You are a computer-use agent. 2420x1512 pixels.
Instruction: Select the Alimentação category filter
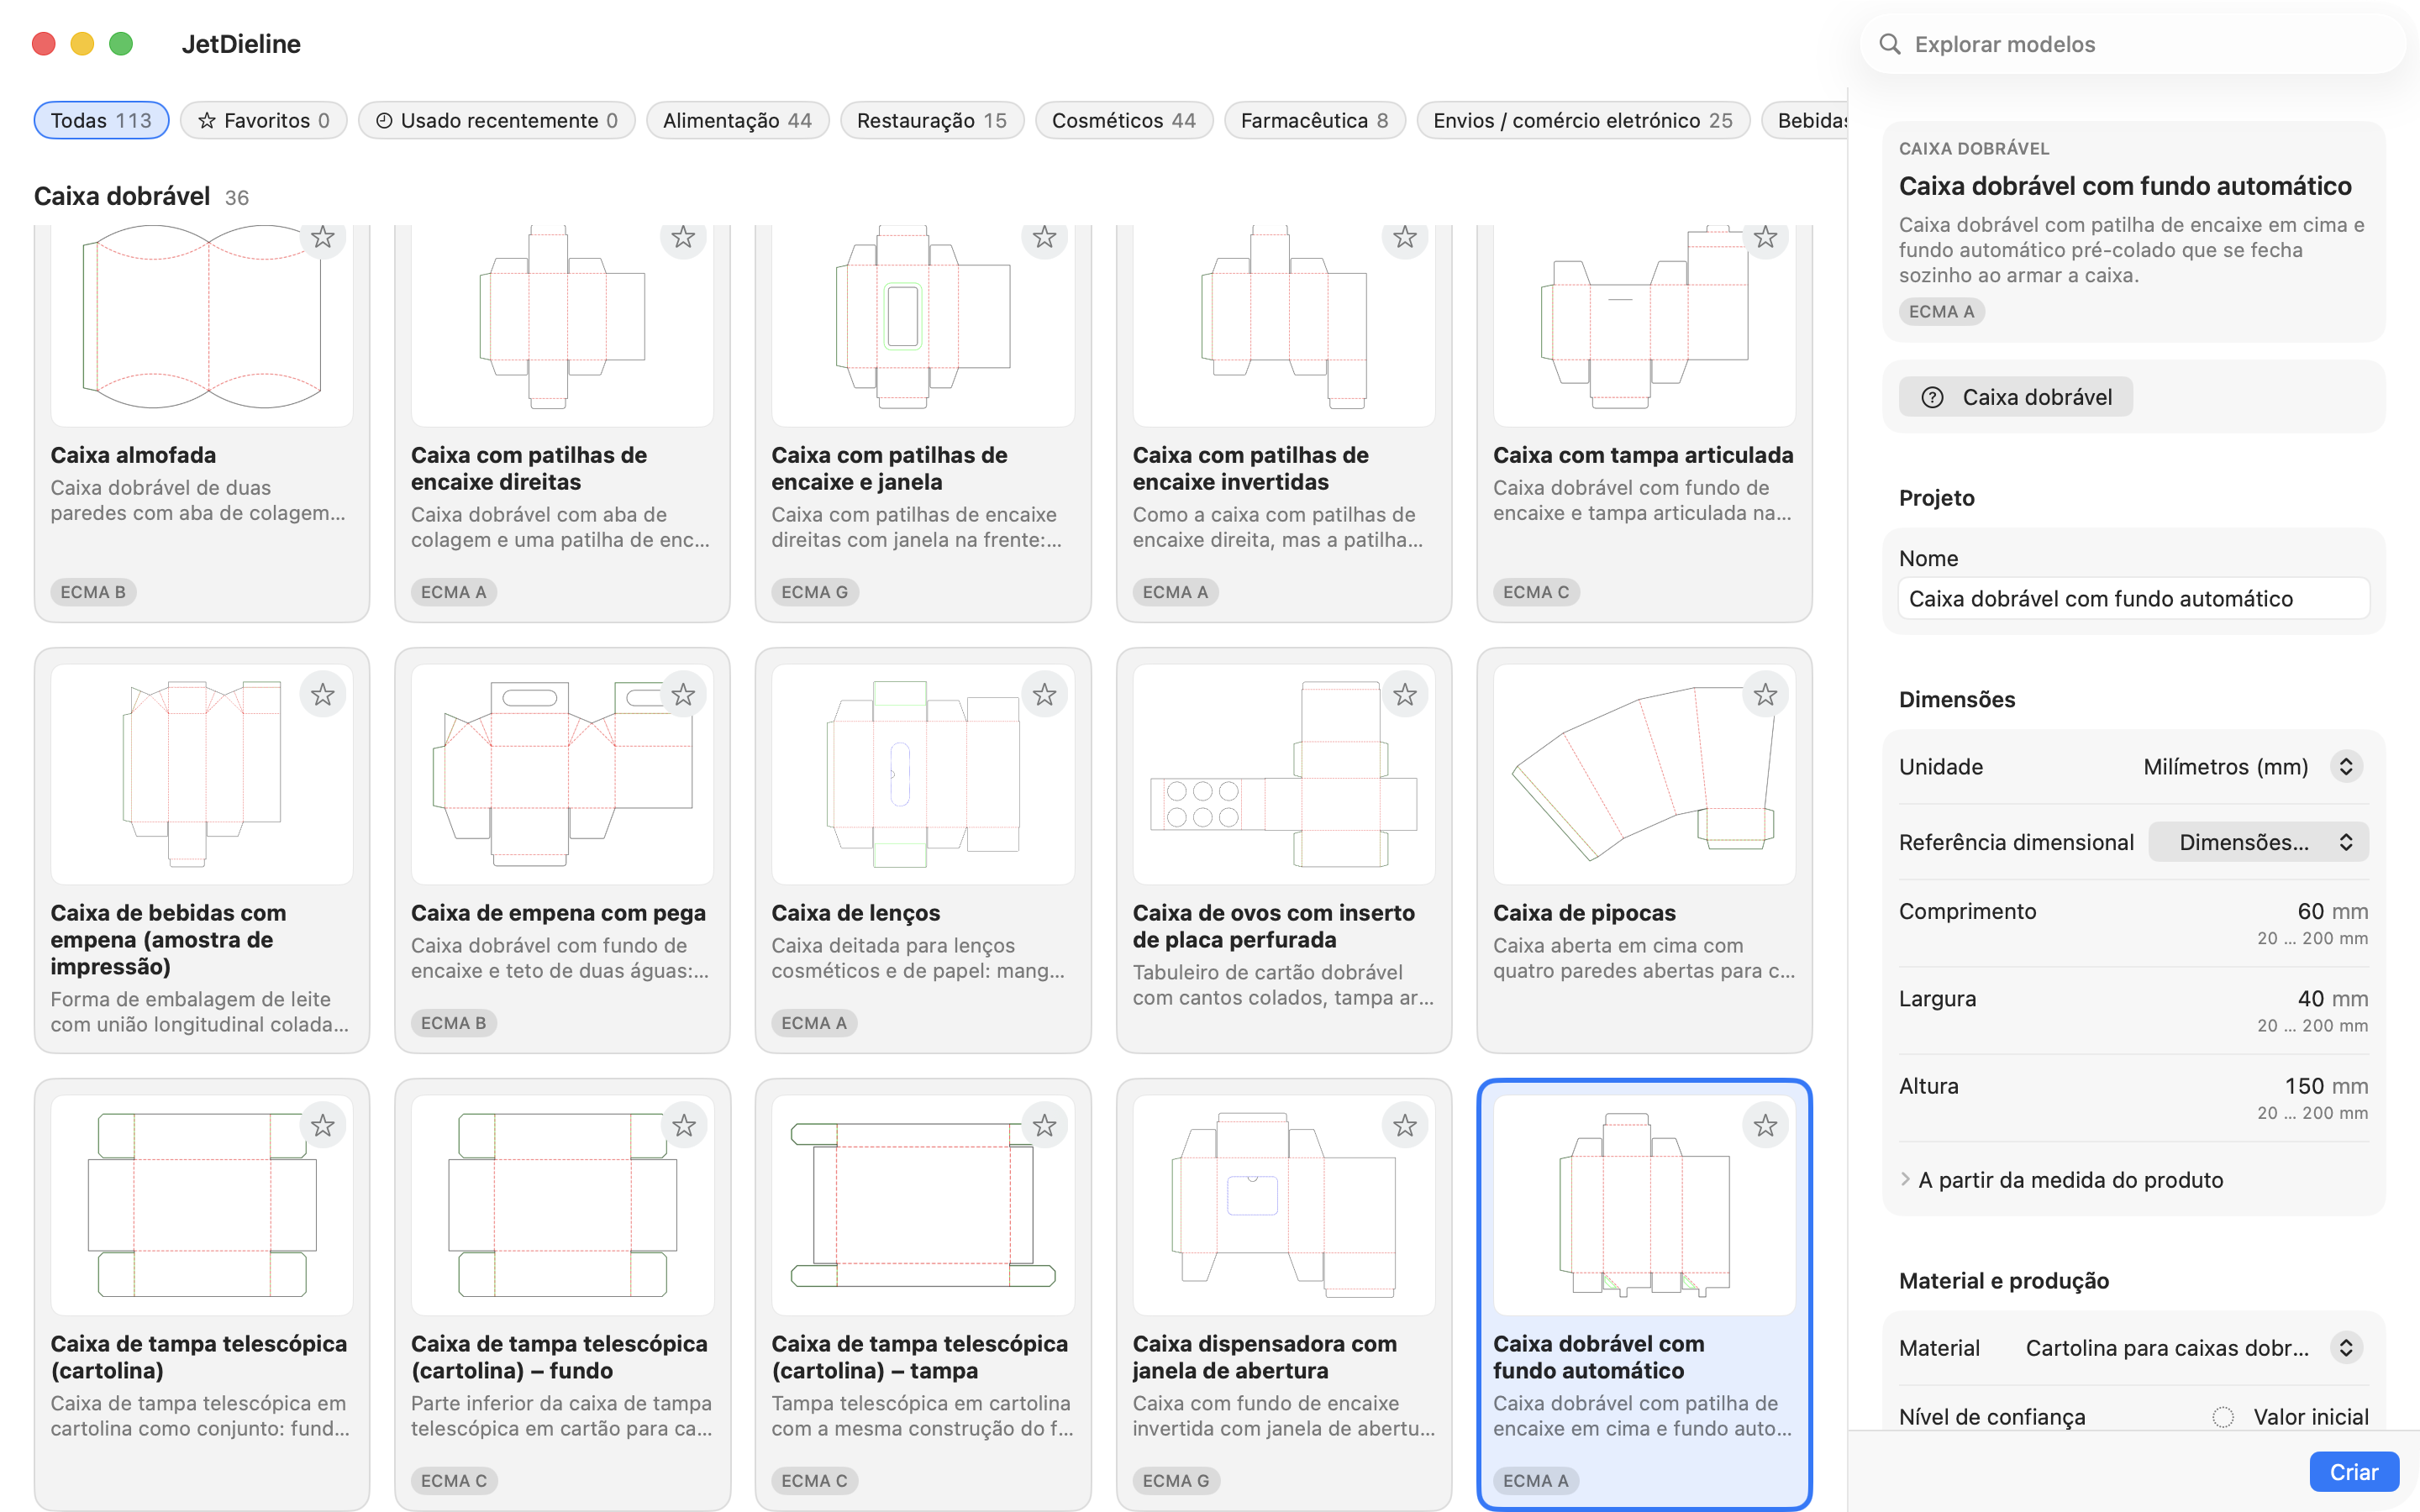737,120
